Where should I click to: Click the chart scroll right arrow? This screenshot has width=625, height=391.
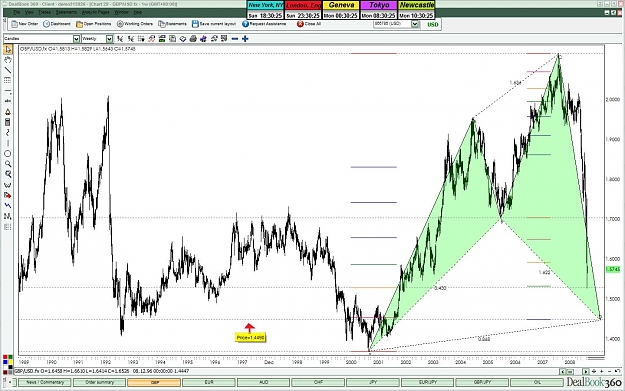(585, 371)
